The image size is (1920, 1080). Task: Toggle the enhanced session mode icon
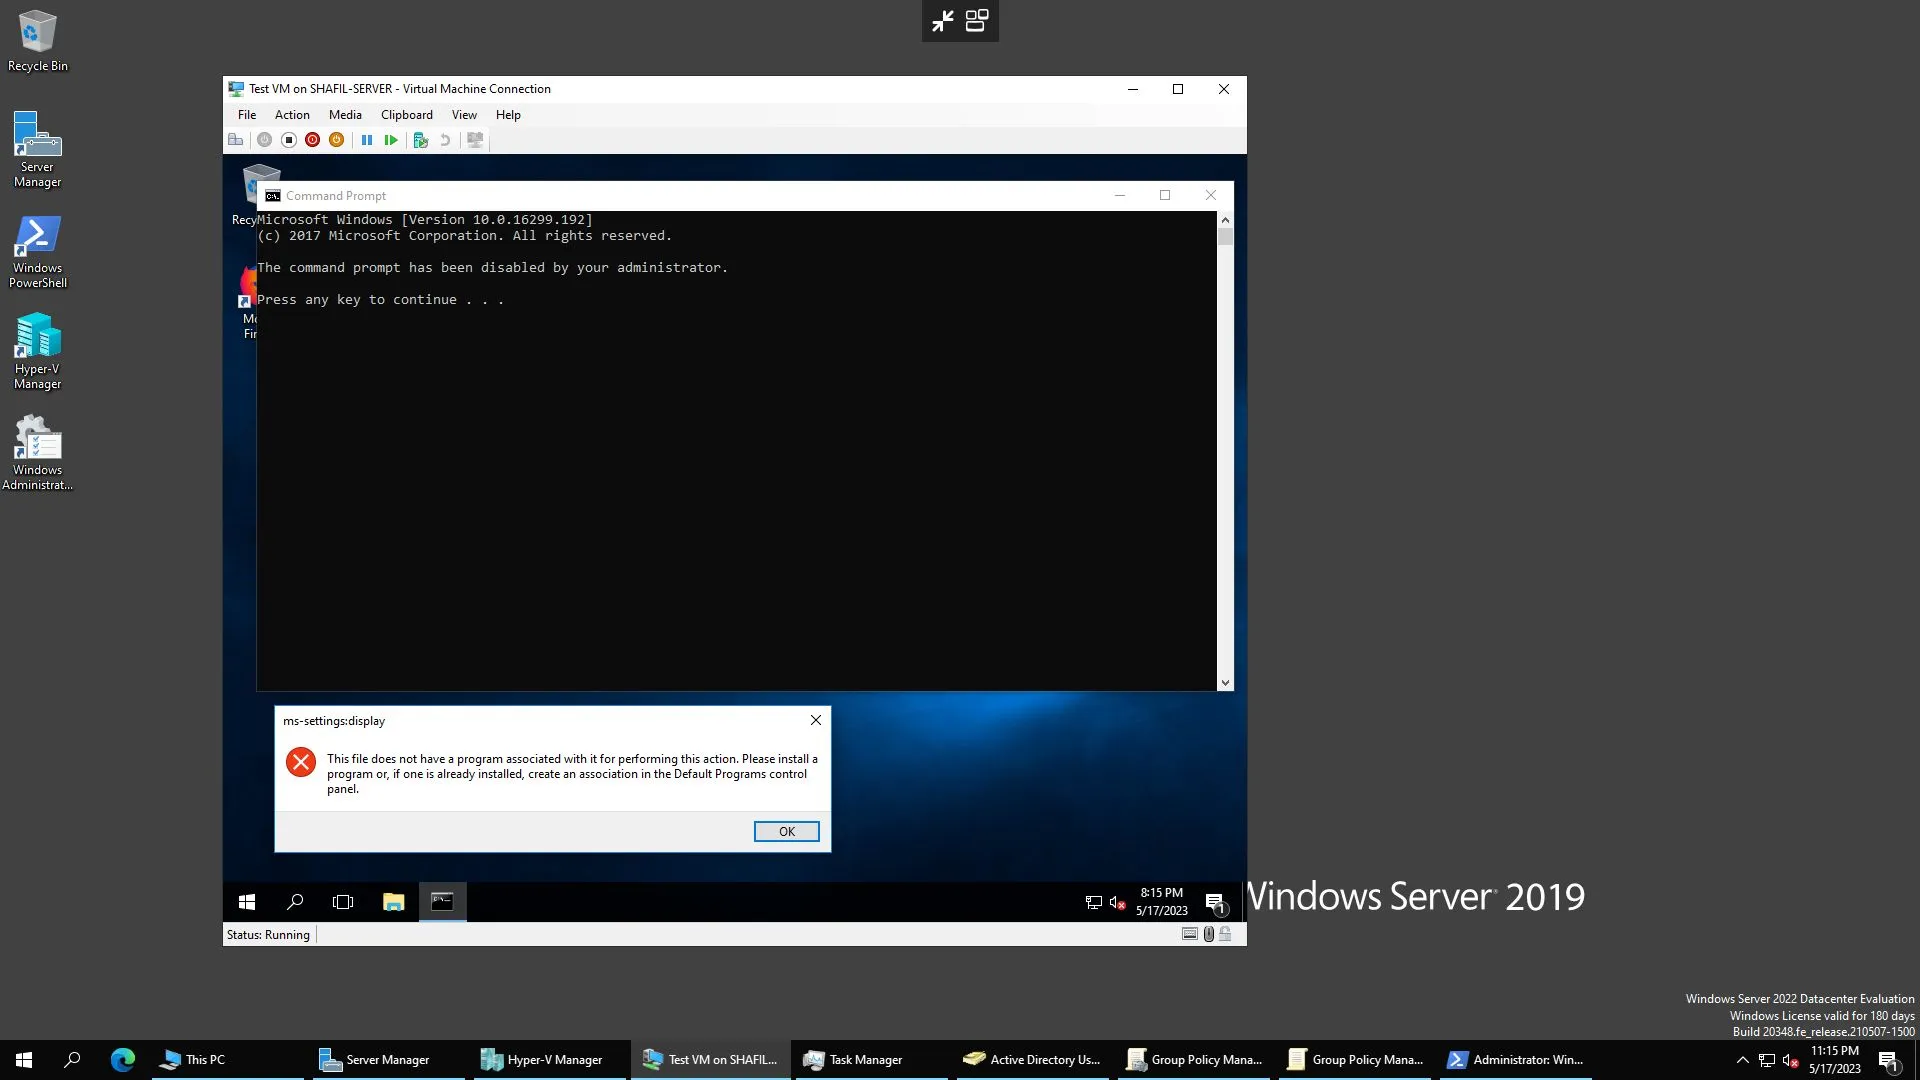(474, 140)
